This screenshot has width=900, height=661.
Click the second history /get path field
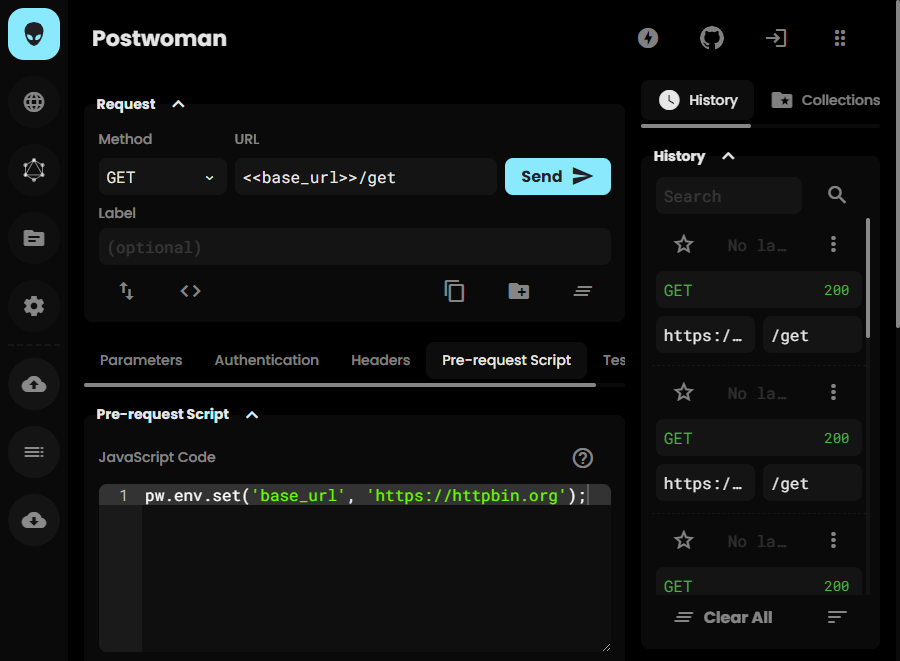pyautogui.click(x=812, y=483)
